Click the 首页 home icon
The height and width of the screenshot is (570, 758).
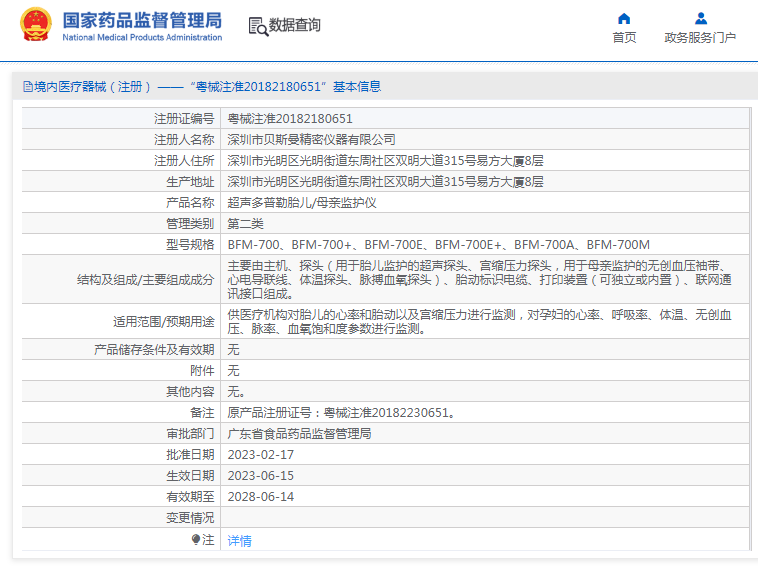624,18
